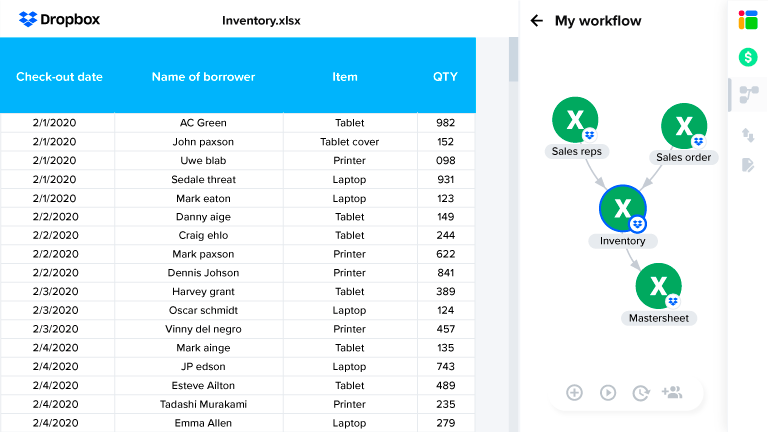Viewport: 768px width, 432px height.
Task: Select the Sales reps Excel node
Action: 575,121
